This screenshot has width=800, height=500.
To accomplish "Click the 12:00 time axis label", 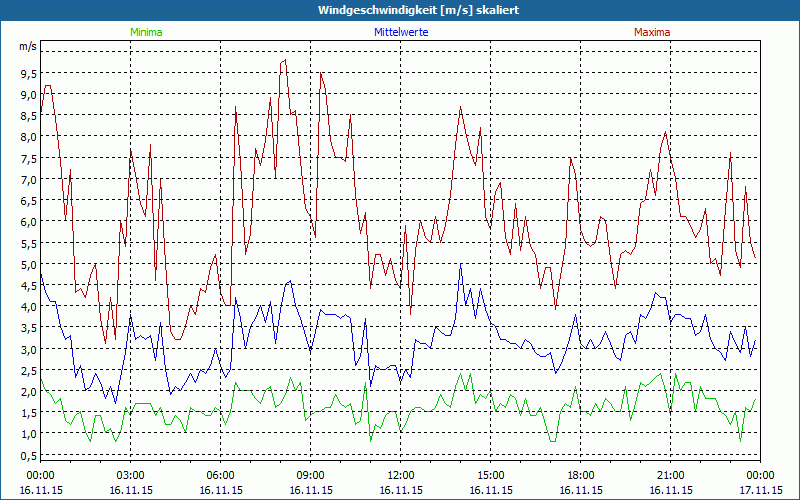I will (x=401, y=476).
